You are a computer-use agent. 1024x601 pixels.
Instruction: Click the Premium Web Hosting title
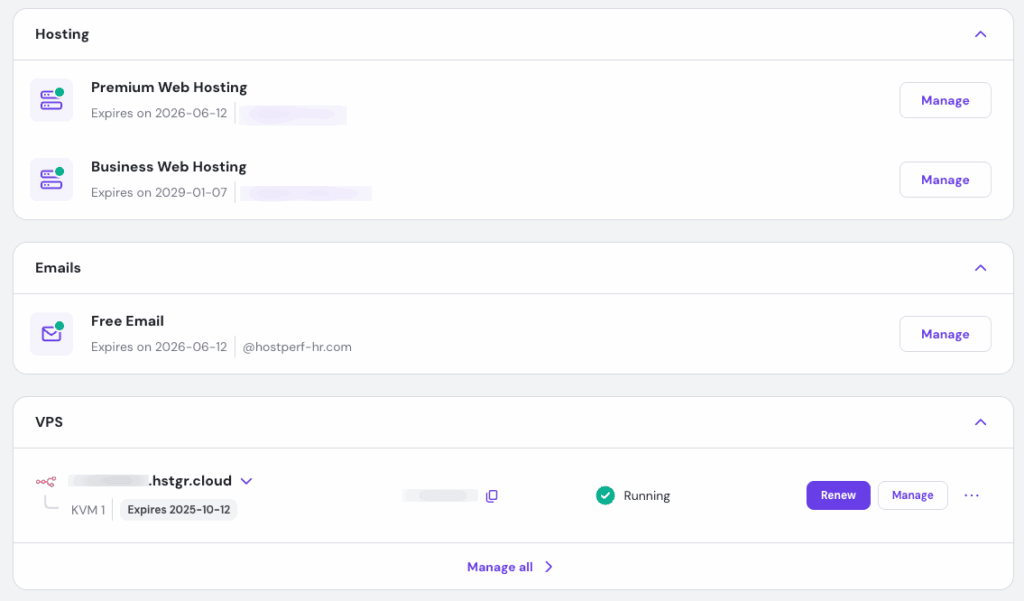click(169, 87)
